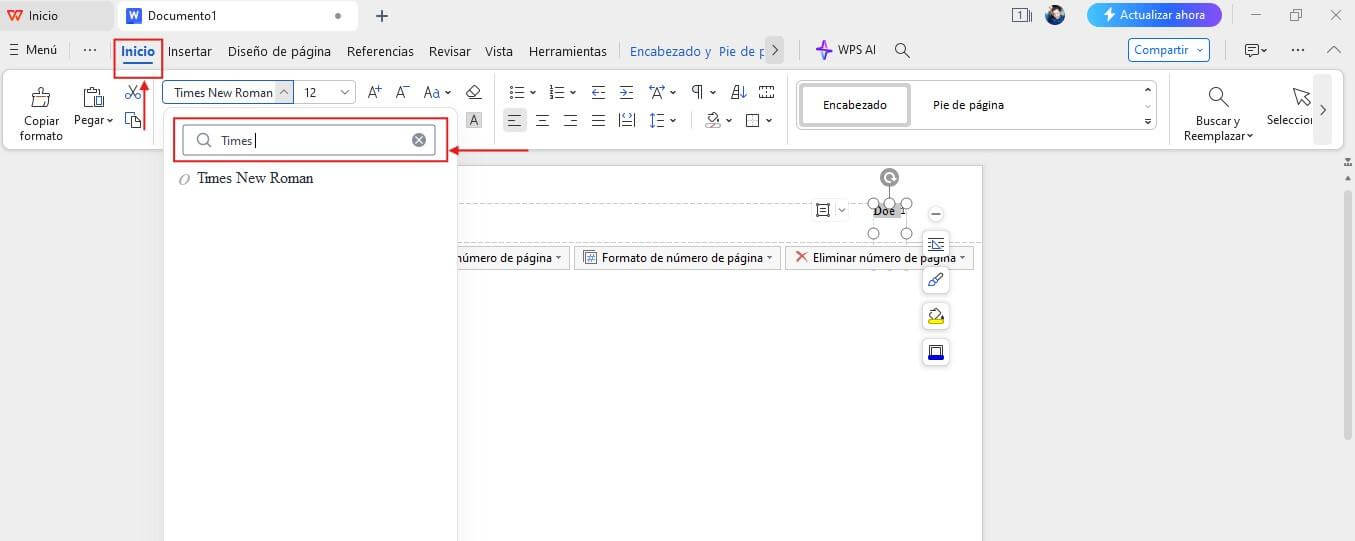Open the Menú hamburger menu
This screenshot has height=541, width=1355.
click(x=33, y=50)
